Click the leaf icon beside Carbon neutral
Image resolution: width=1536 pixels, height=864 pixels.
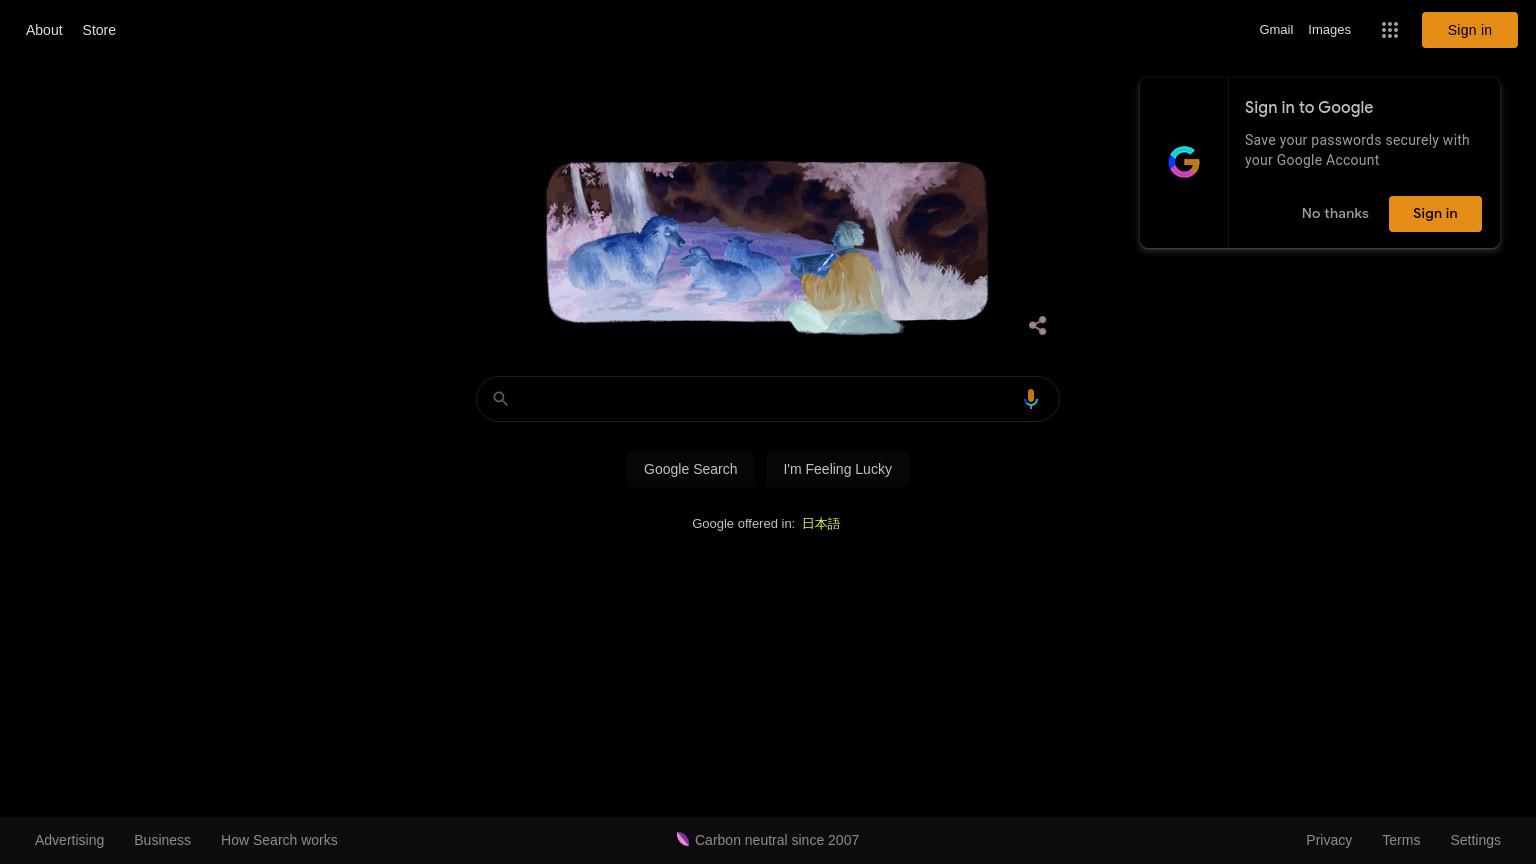click(683, 839)
